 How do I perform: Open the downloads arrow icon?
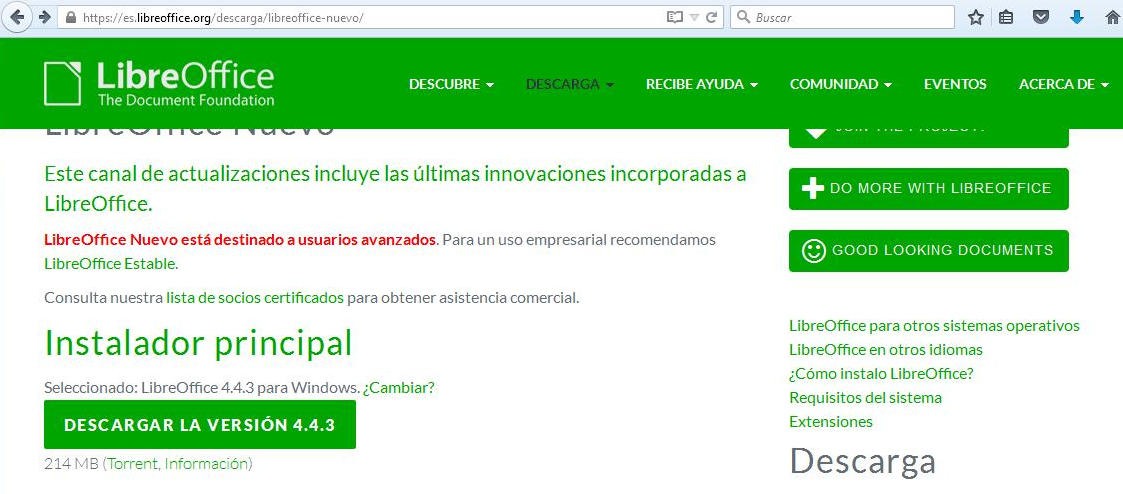coord(1076,18)
